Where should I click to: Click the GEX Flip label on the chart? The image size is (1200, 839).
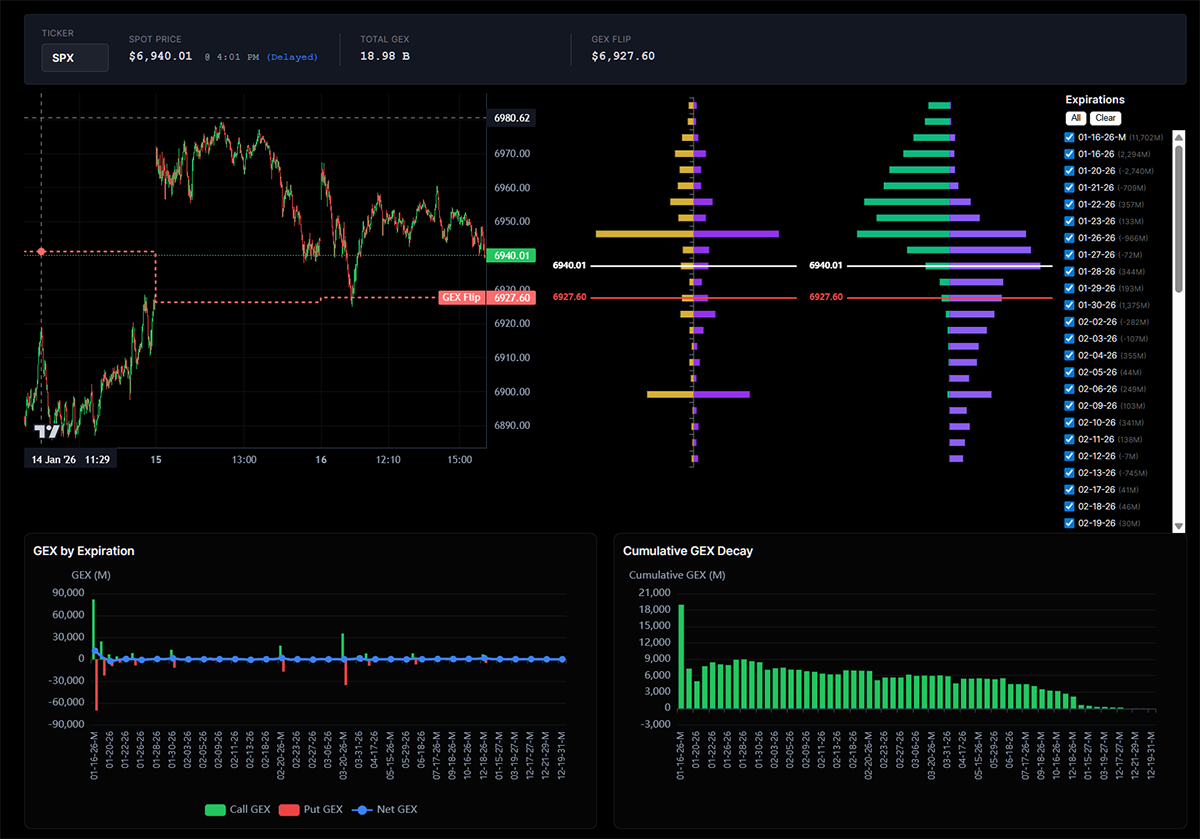click(462, 298)
